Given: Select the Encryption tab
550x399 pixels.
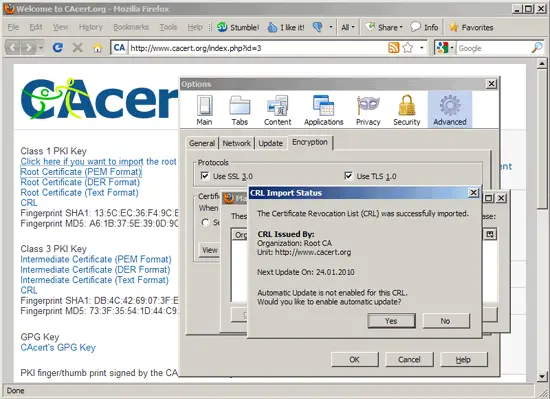Looking at the screenshot, I should point(310,142).
